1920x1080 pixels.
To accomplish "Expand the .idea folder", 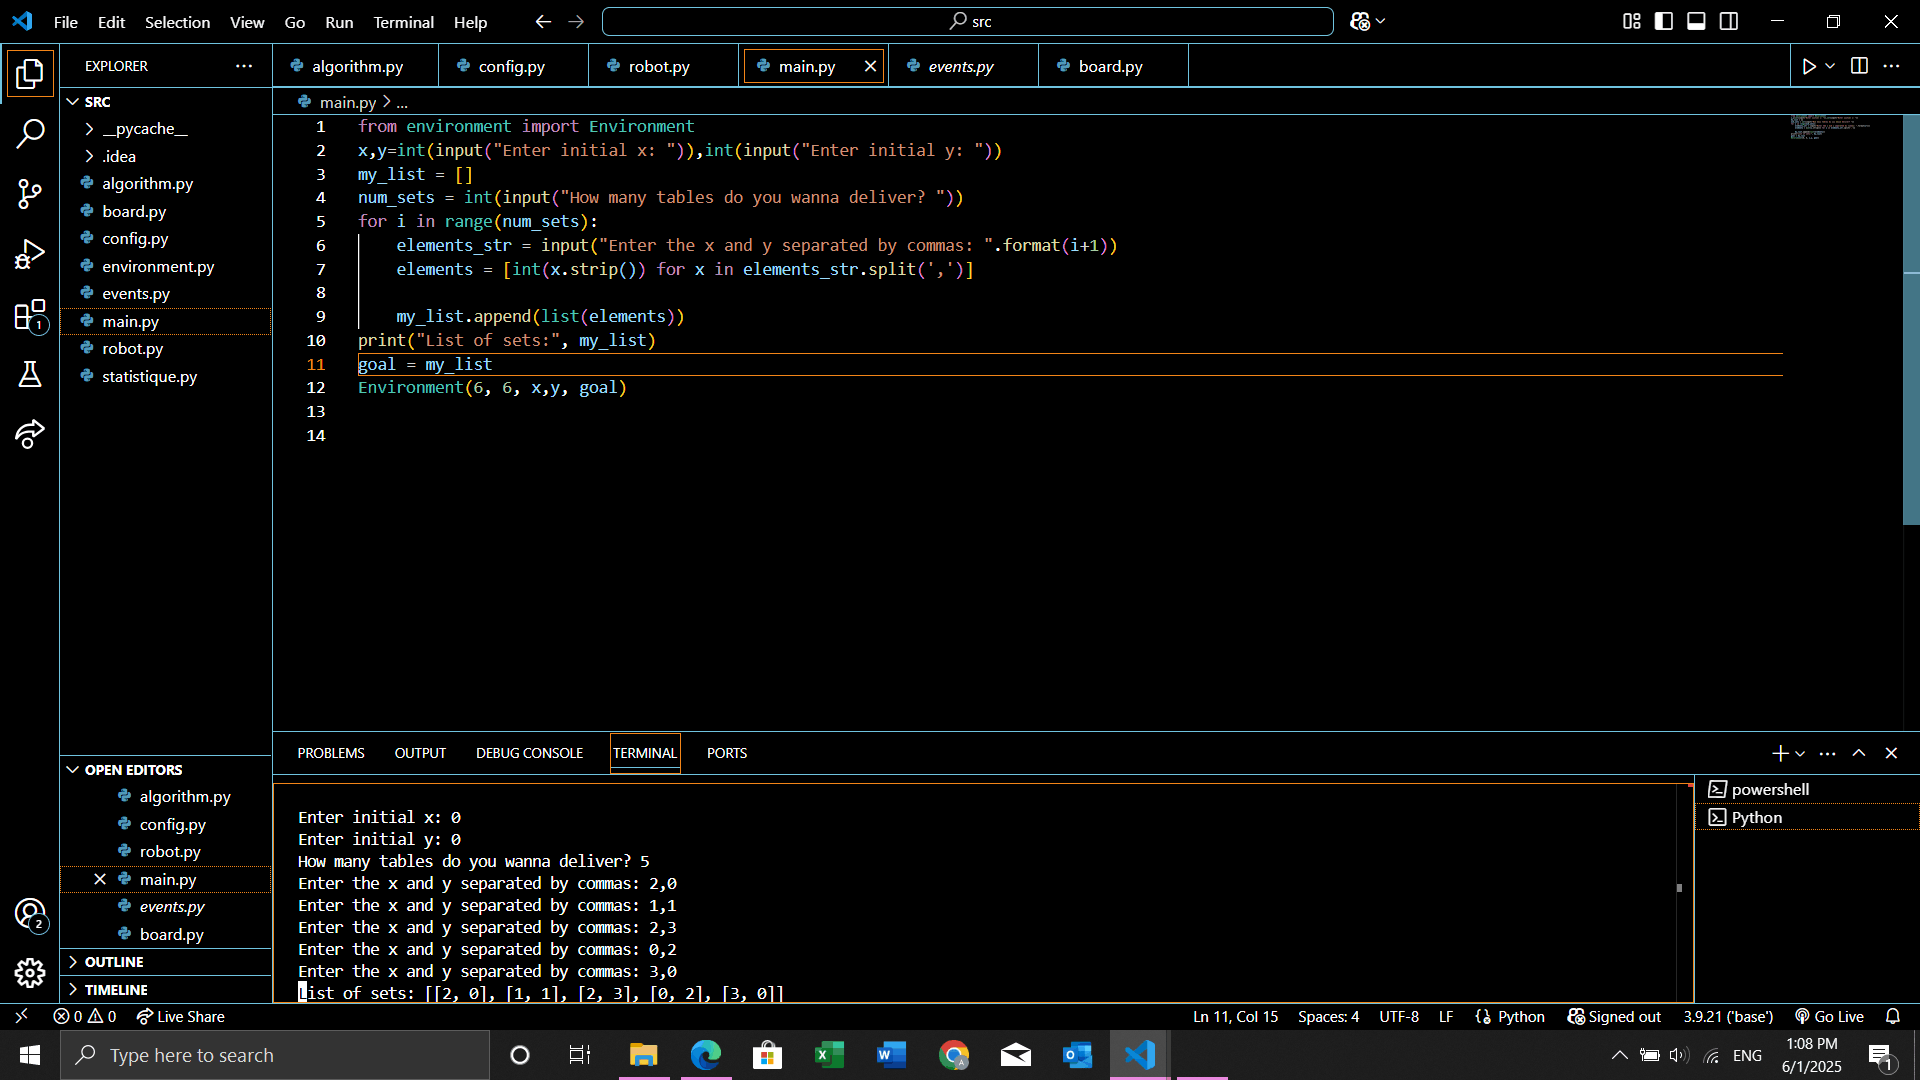I will [x=118, y=156].
